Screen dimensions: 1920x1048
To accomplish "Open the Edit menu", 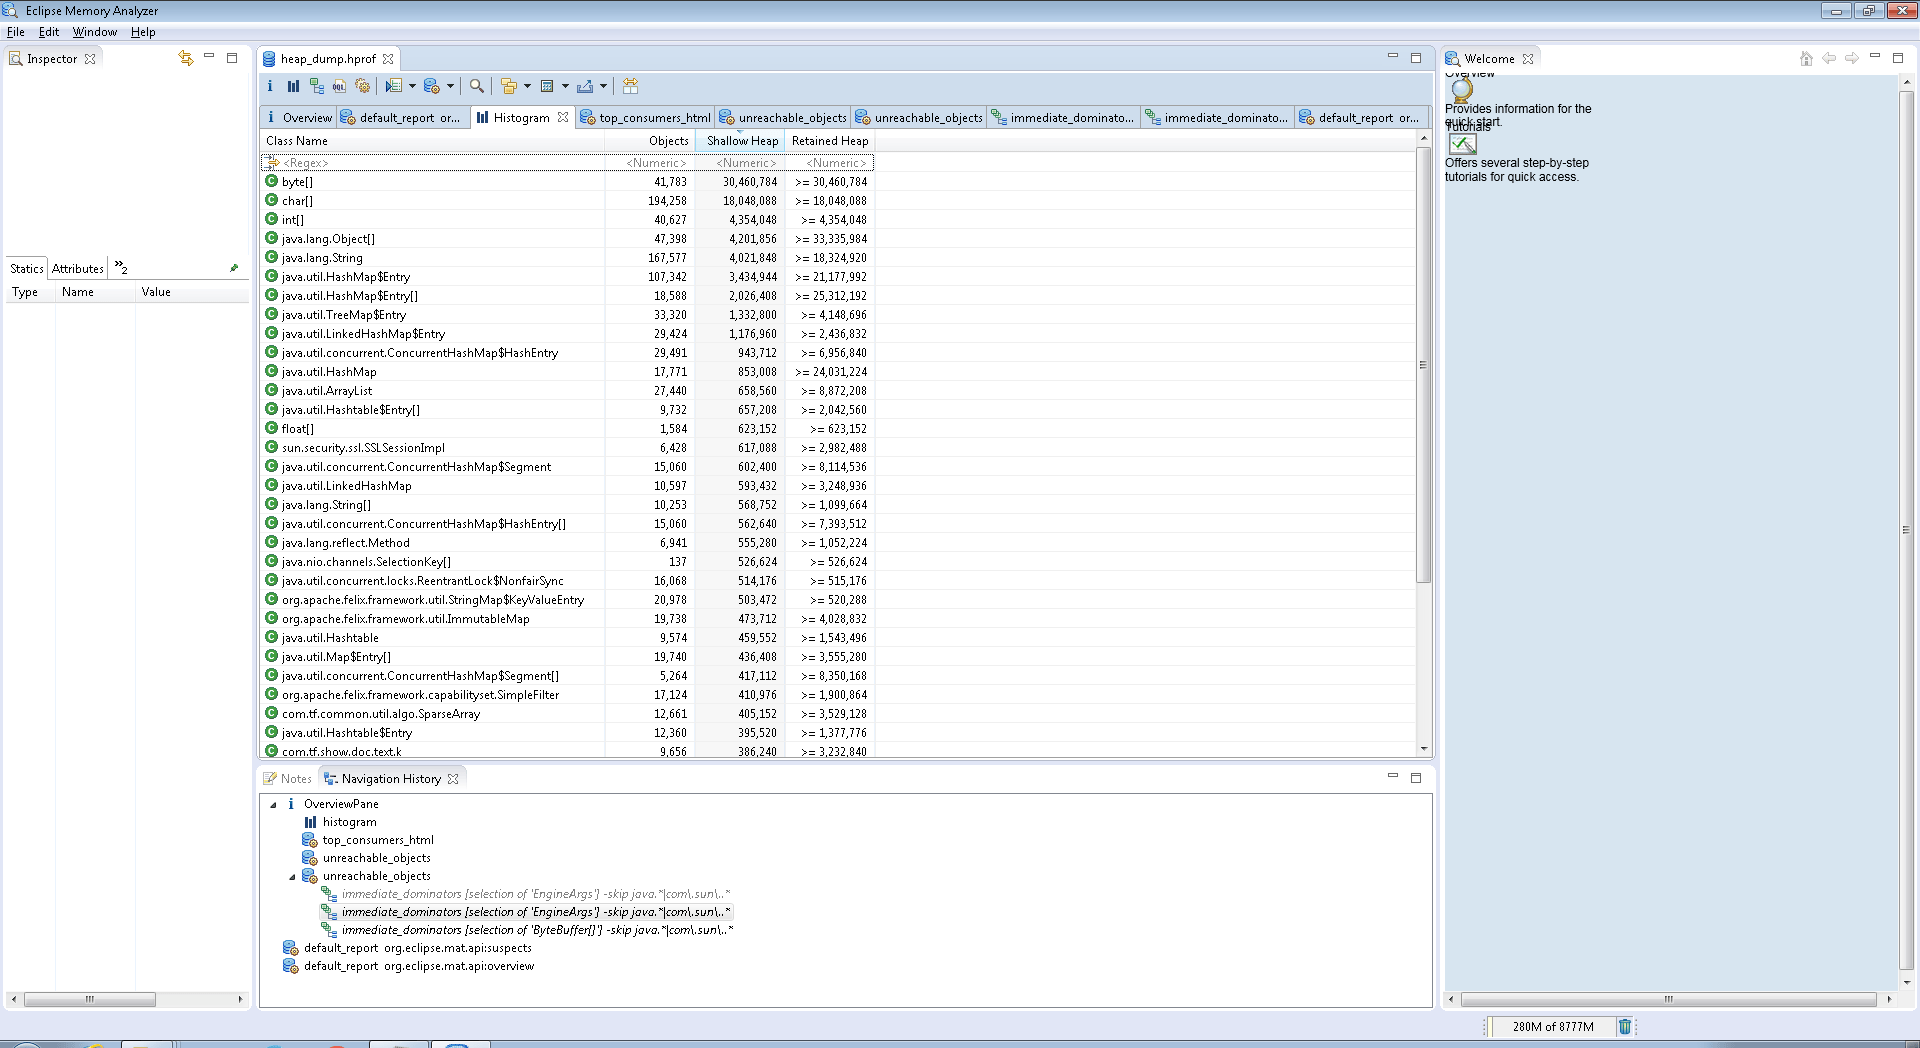I will (49, 32).
